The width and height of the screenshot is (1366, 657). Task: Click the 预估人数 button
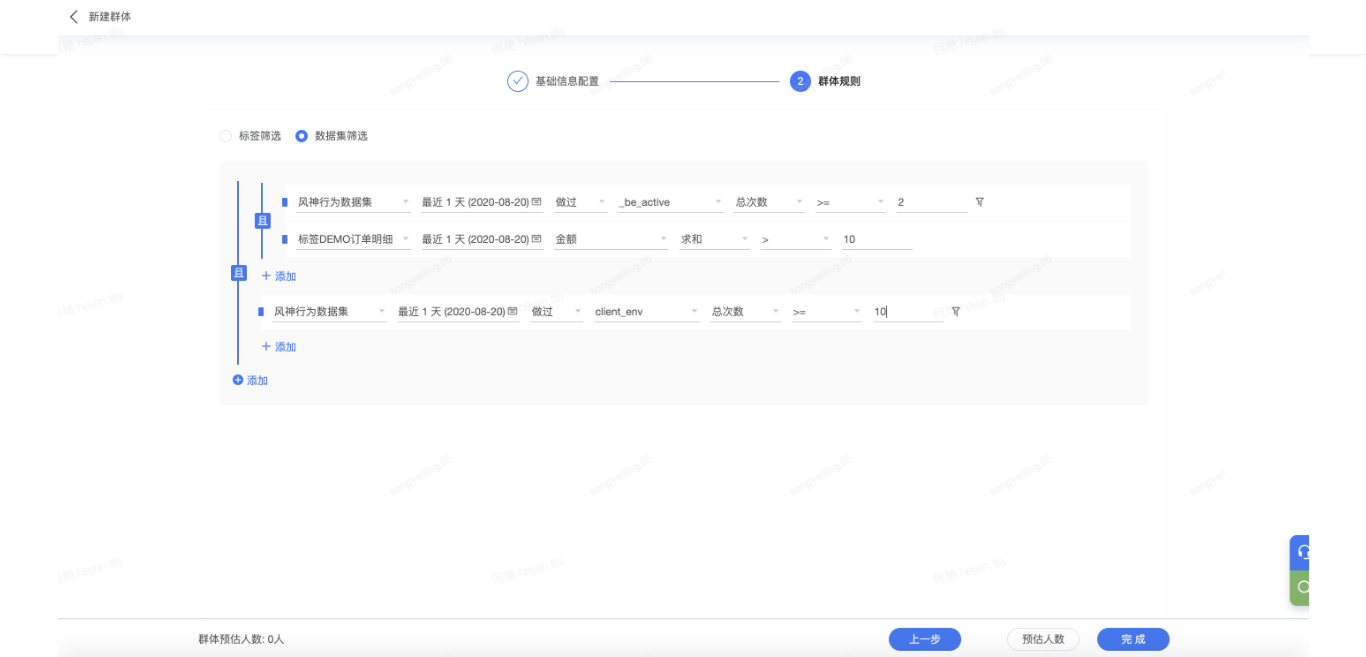(1042, 640)
